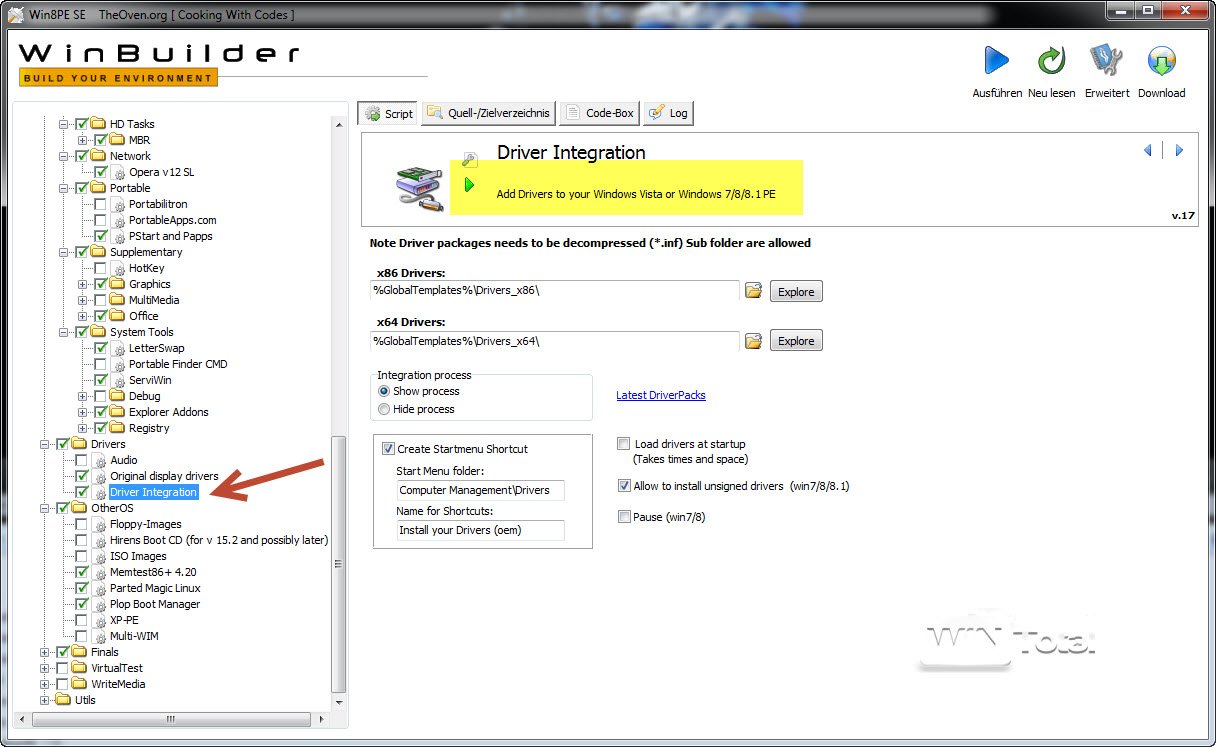Click the HD Tasks folder icon
The height and width of the screenshot is (747, 1216).
click(x=99, y=124)
